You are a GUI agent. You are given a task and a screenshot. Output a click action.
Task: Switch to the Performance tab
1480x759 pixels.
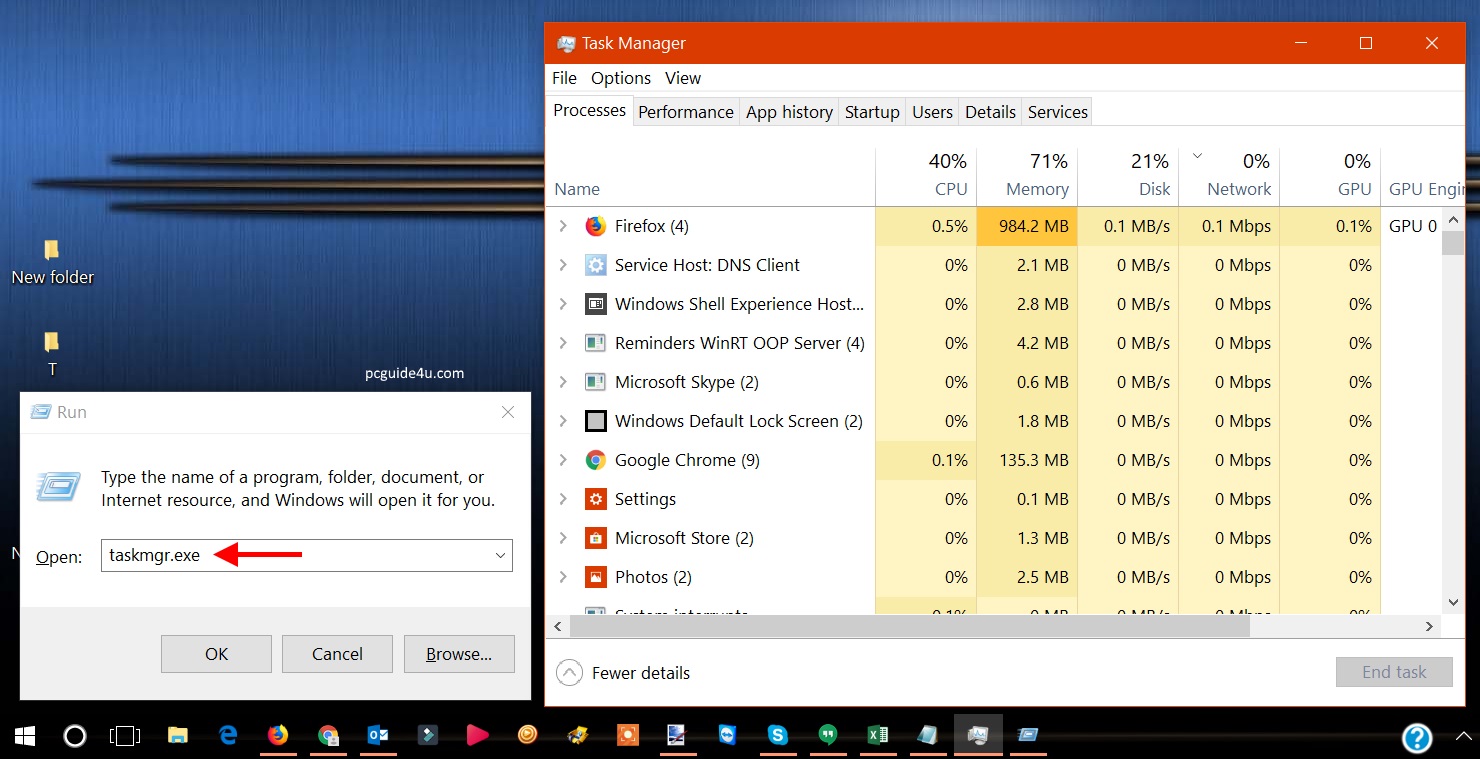pyautogui.click(x=685, y=112)
